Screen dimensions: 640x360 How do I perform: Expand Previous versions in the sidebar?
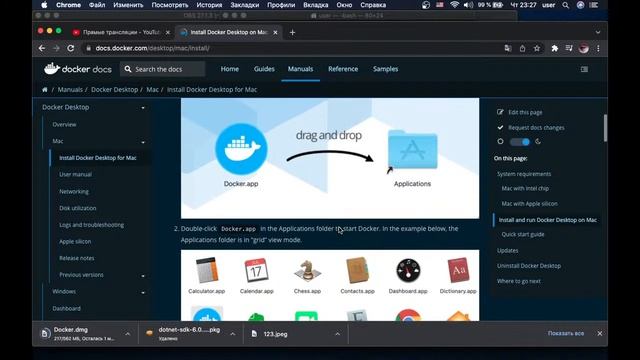tap(143, 276)
